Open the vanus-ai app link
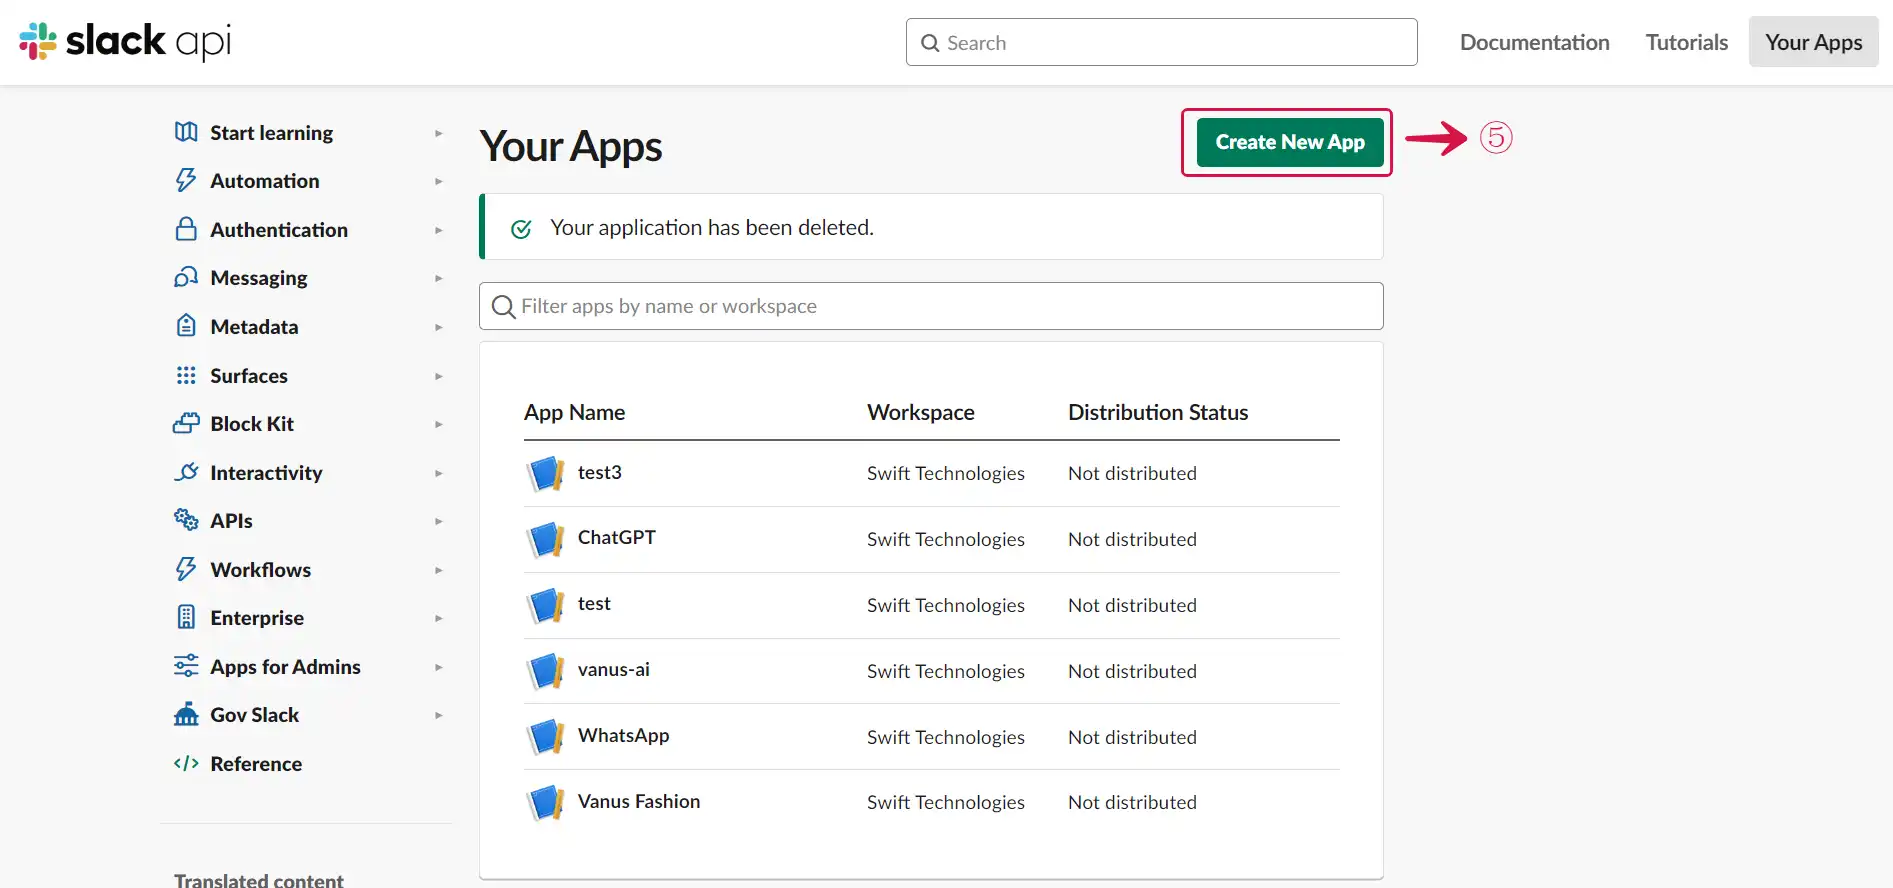The width and height of the screenshot is (1893, 888). [x=614, y=669]
